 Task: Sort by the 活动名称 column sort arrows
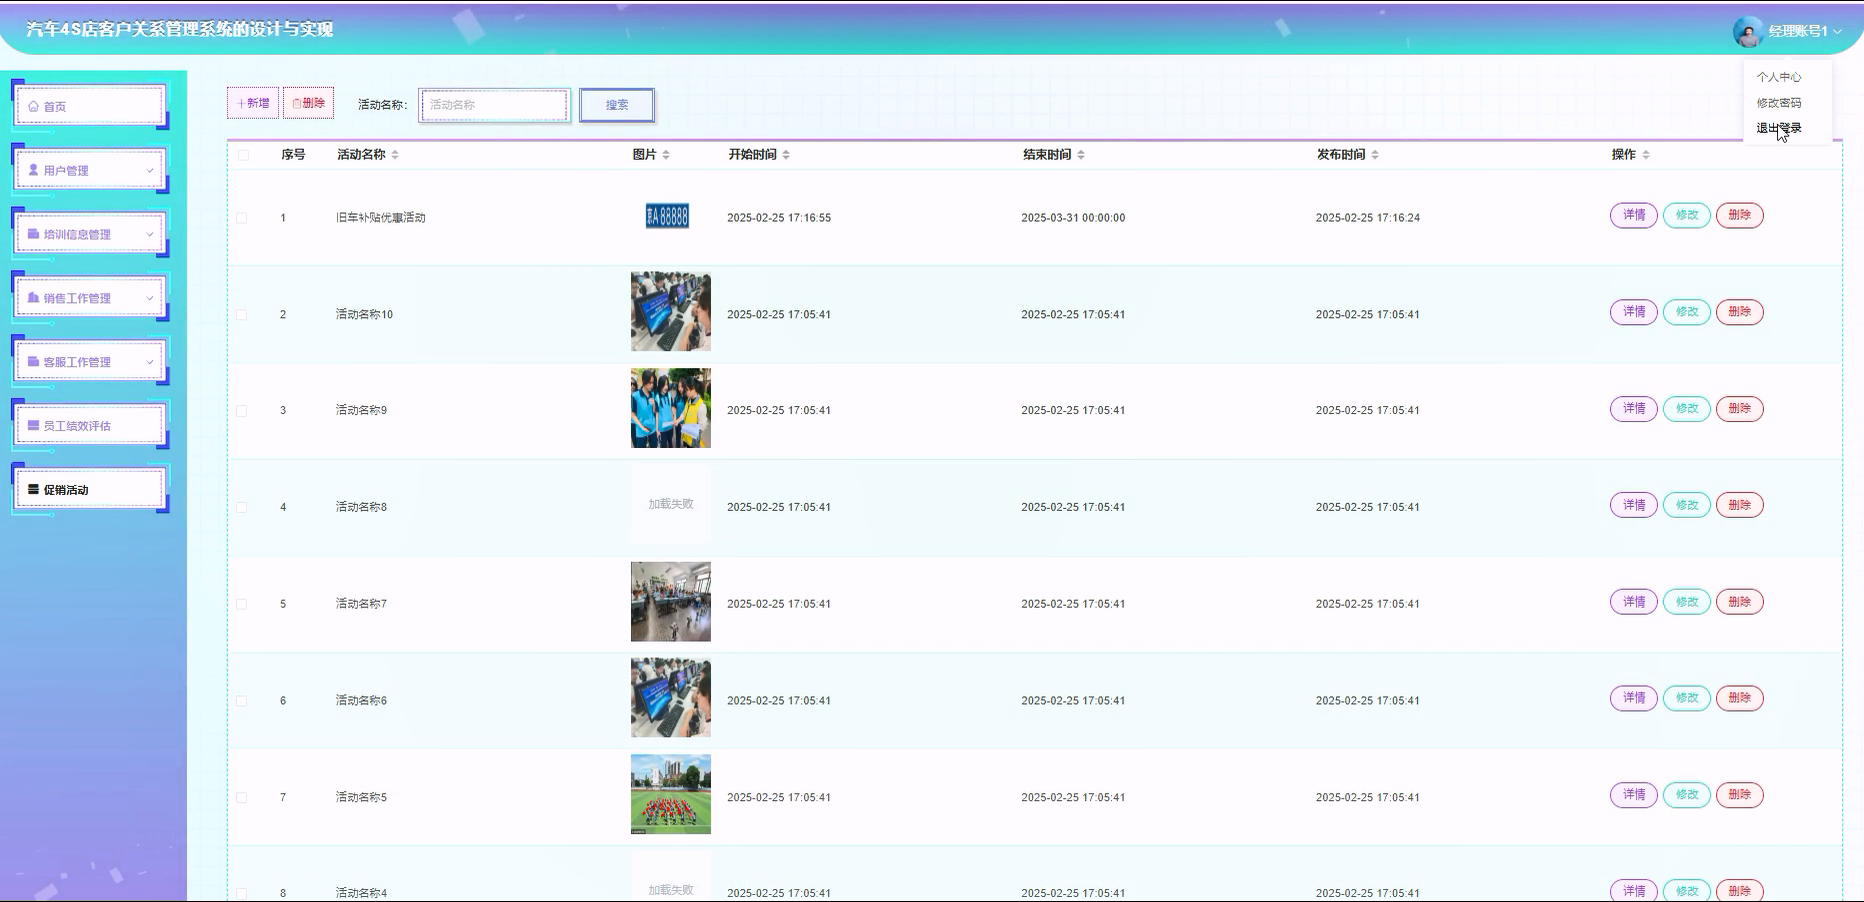tap(395, 155)
